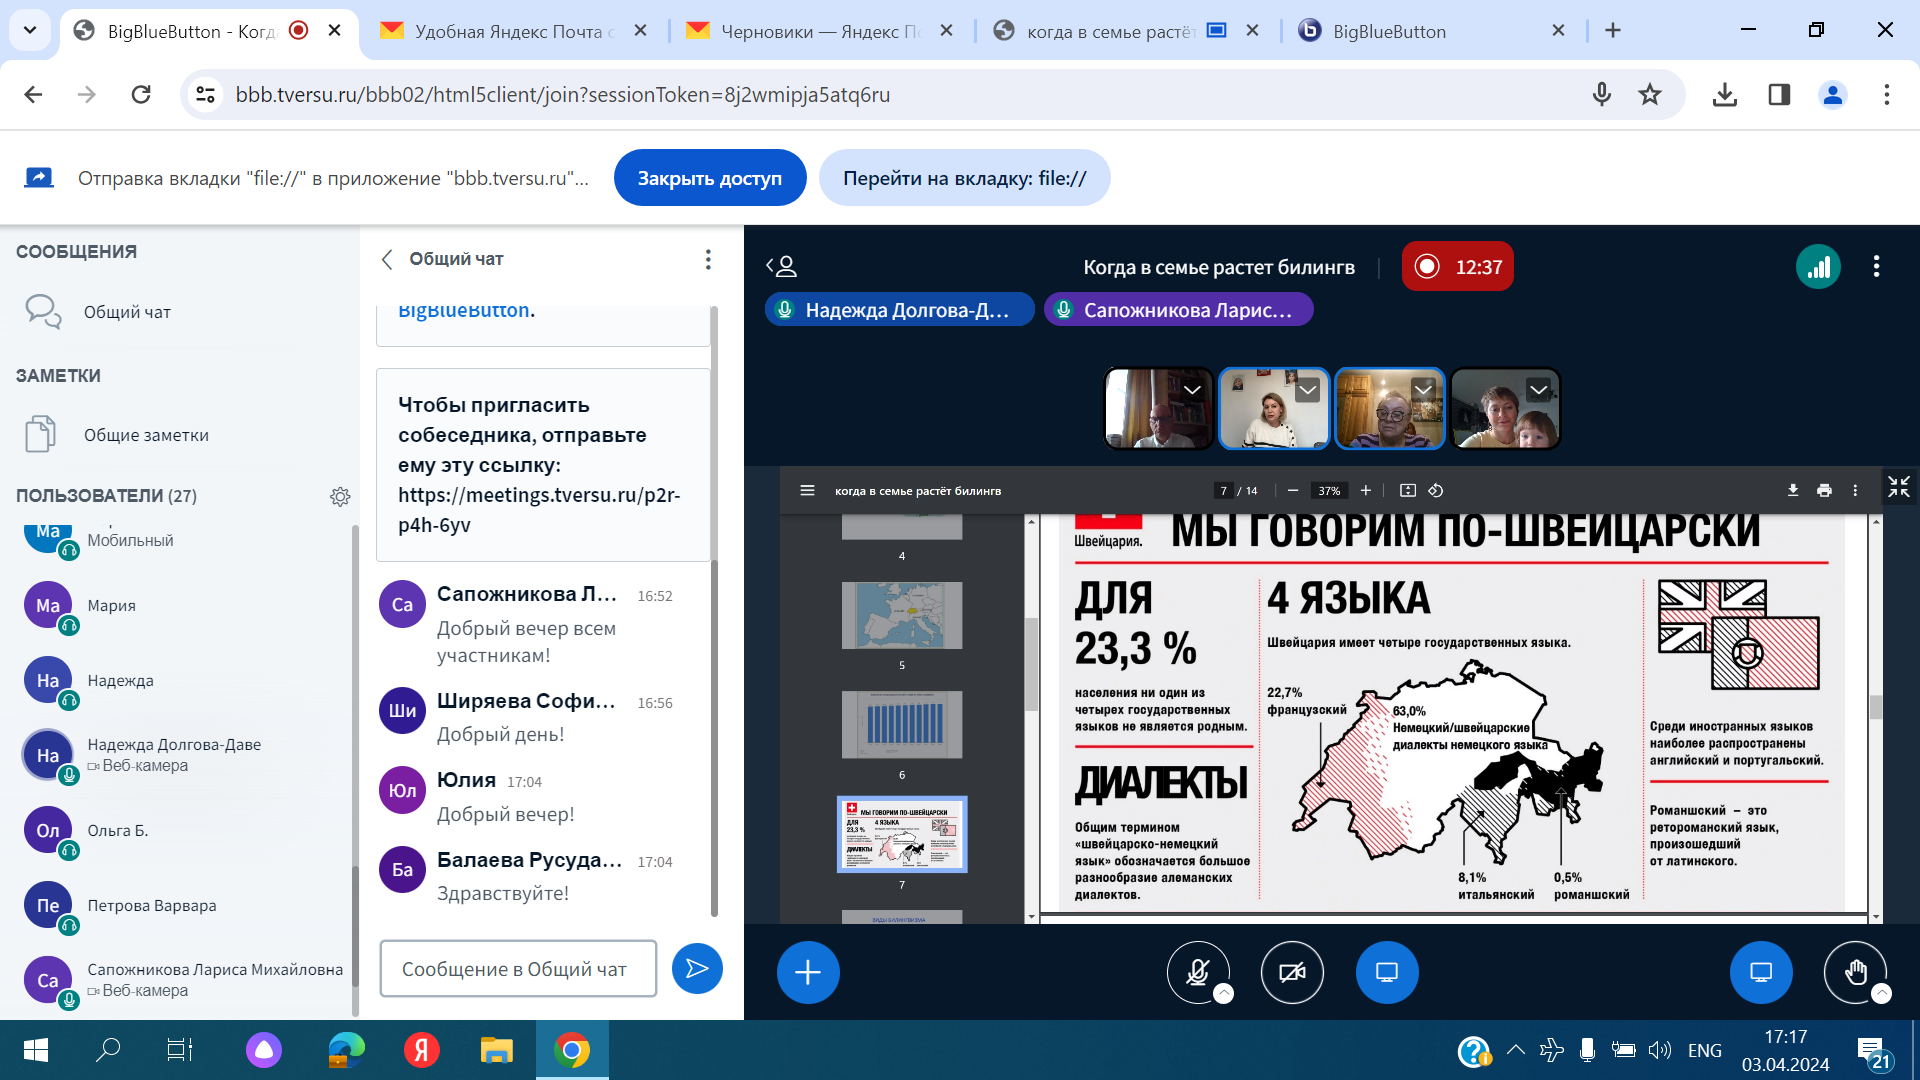Open meeting options three-dot menu
This screenshot has width=1920, height=1080.
tap(1876, 266)
